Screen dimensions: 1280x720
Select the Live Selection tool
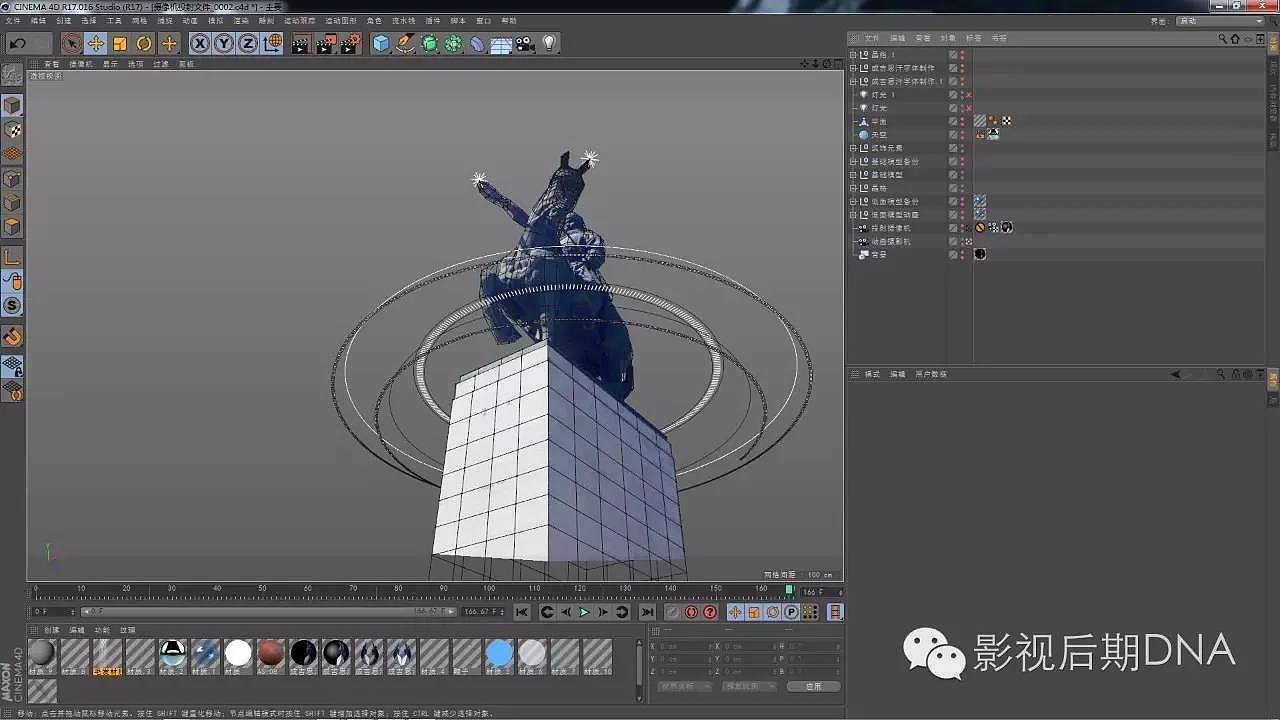click(71, 43)
